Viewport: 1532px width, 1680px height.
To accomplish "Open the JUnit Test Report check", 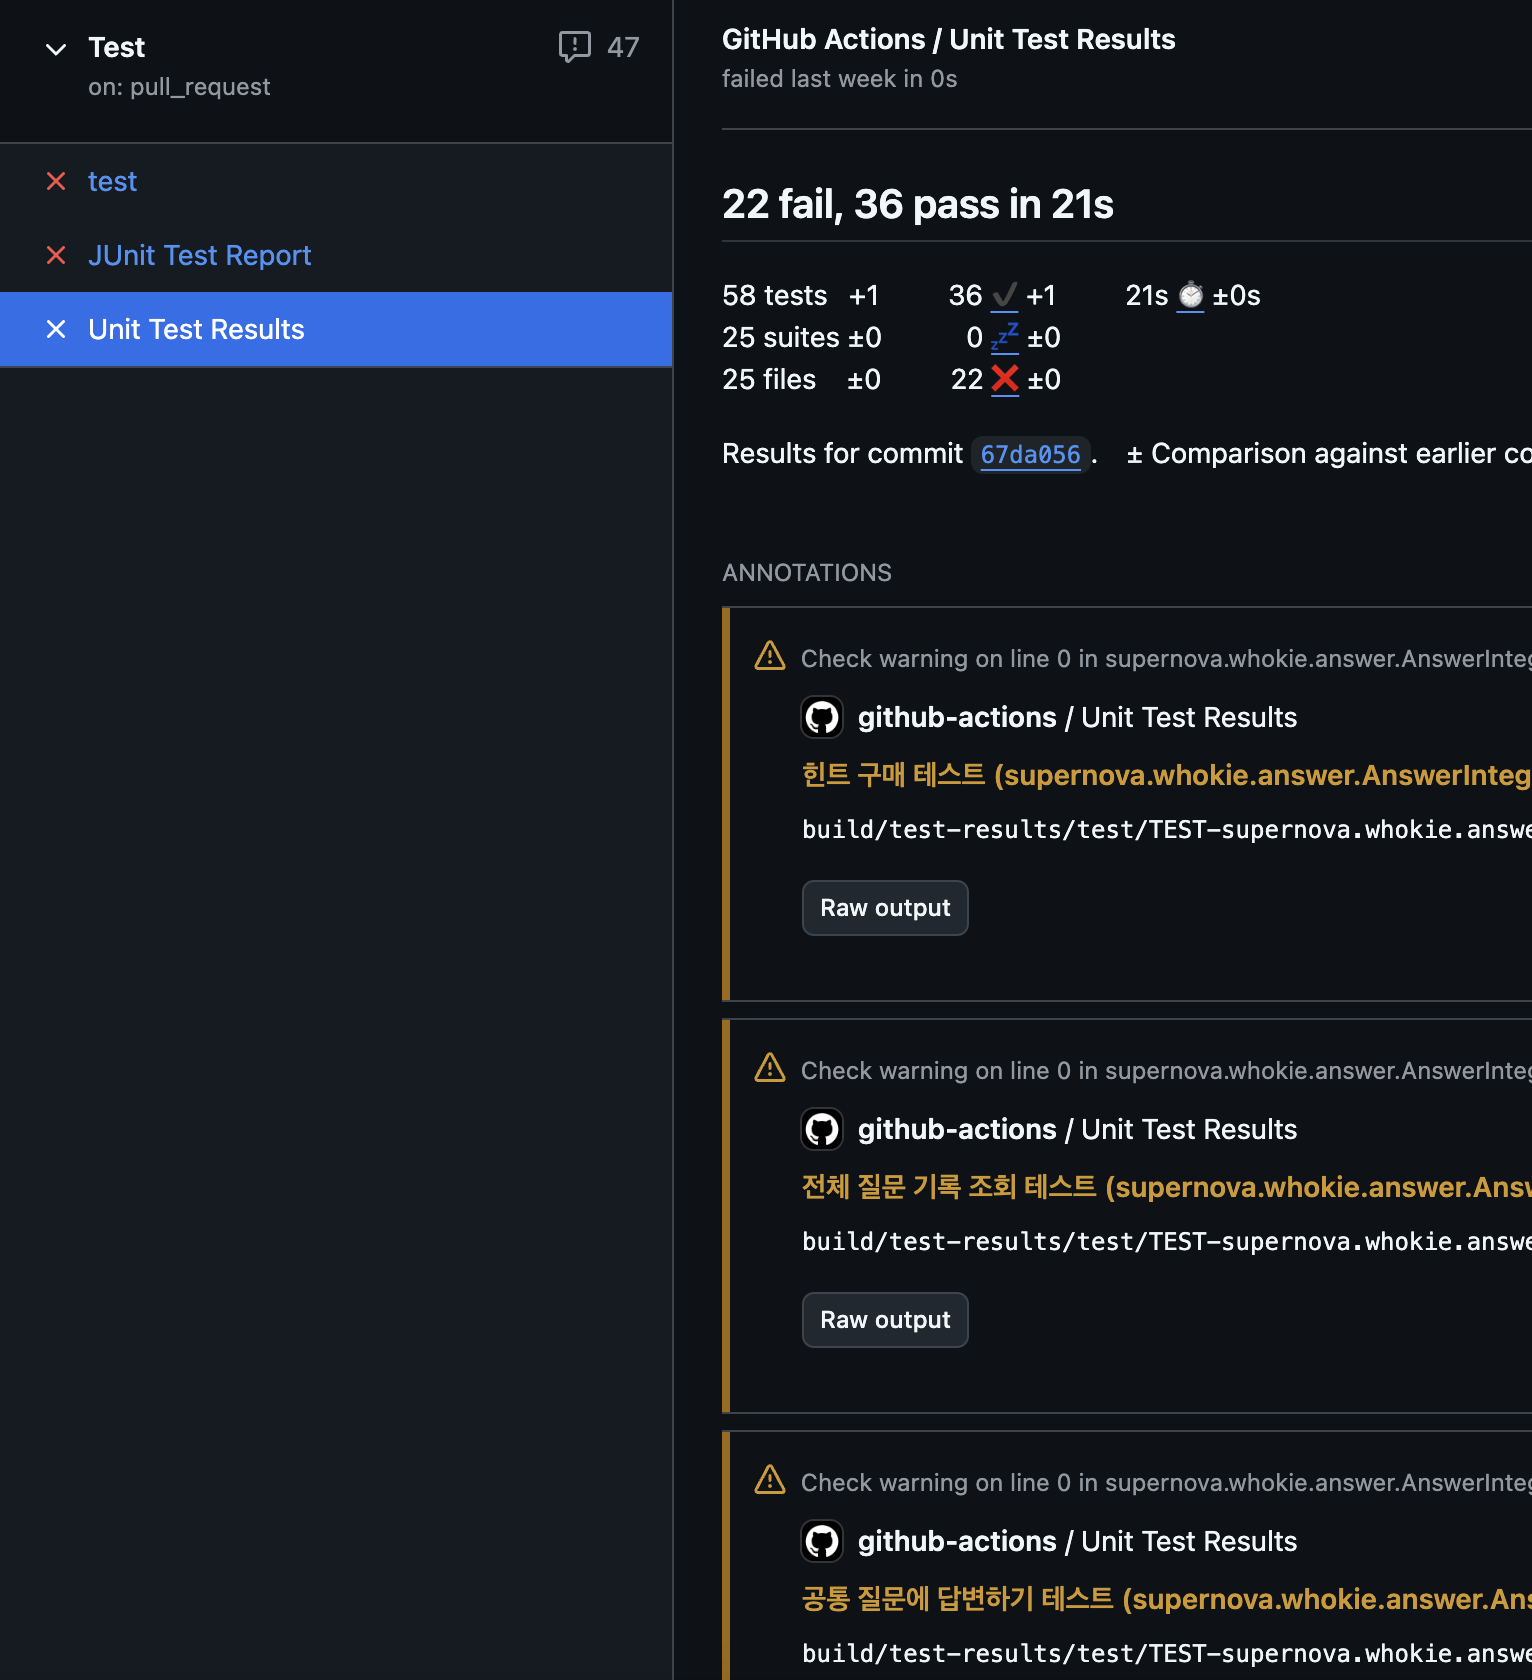I will (x=199, y=255).
